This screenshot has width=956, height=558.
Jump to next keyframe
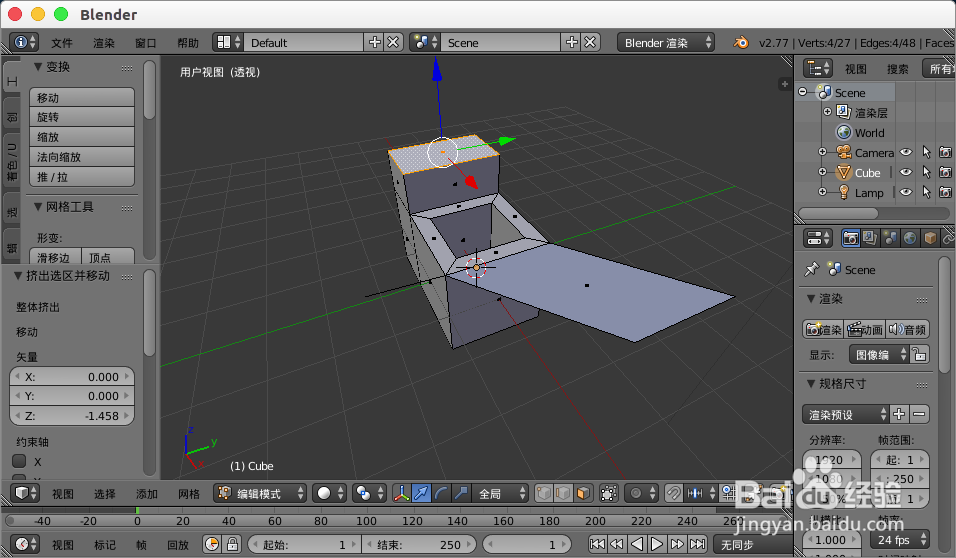coord(677,544)
